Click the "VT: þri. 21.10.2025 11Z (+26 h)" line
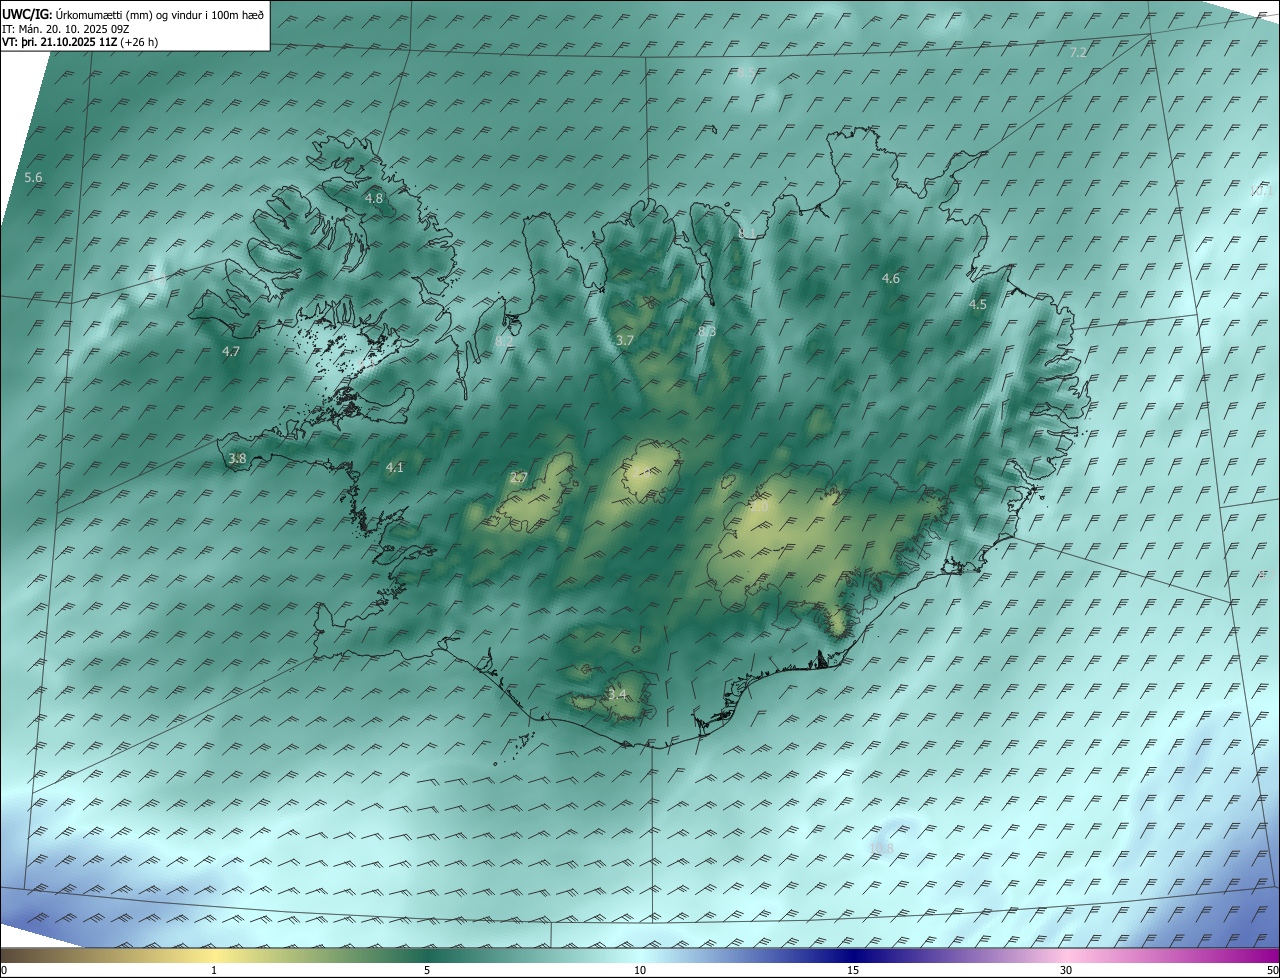Screen dimensions: 1280x978 (x=80, y=42)
